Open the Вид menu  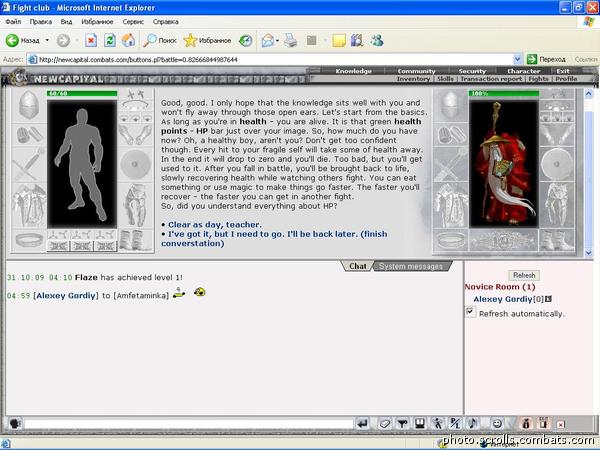pos(66,22)
